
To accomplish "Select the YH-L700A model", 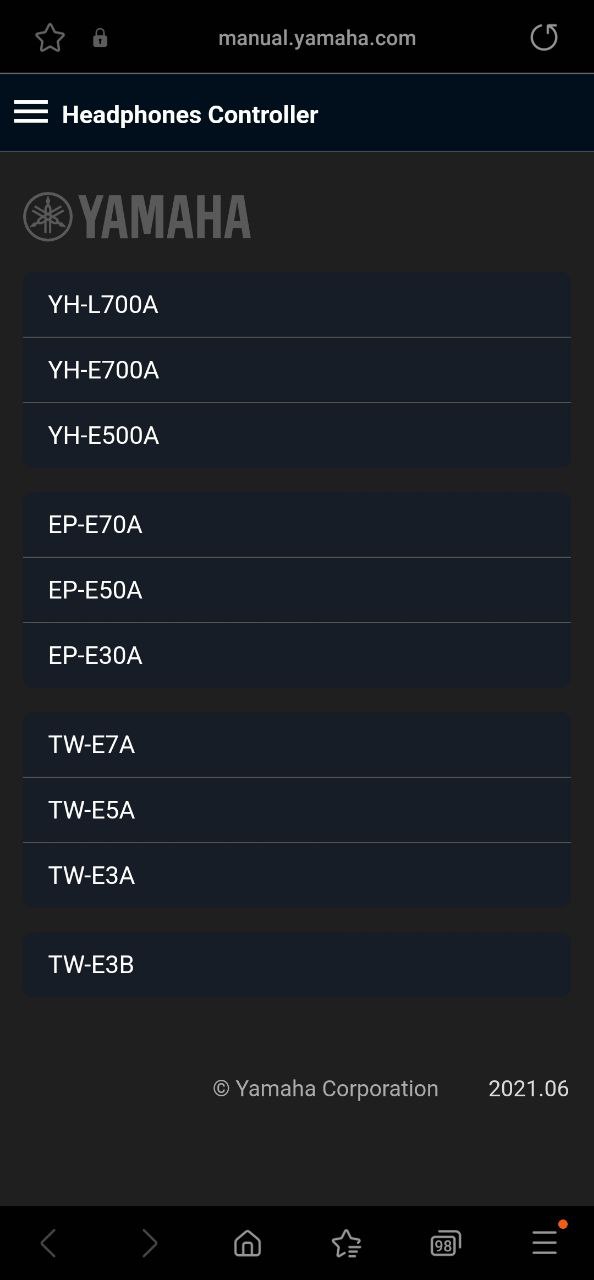I will tap(297, 305).
